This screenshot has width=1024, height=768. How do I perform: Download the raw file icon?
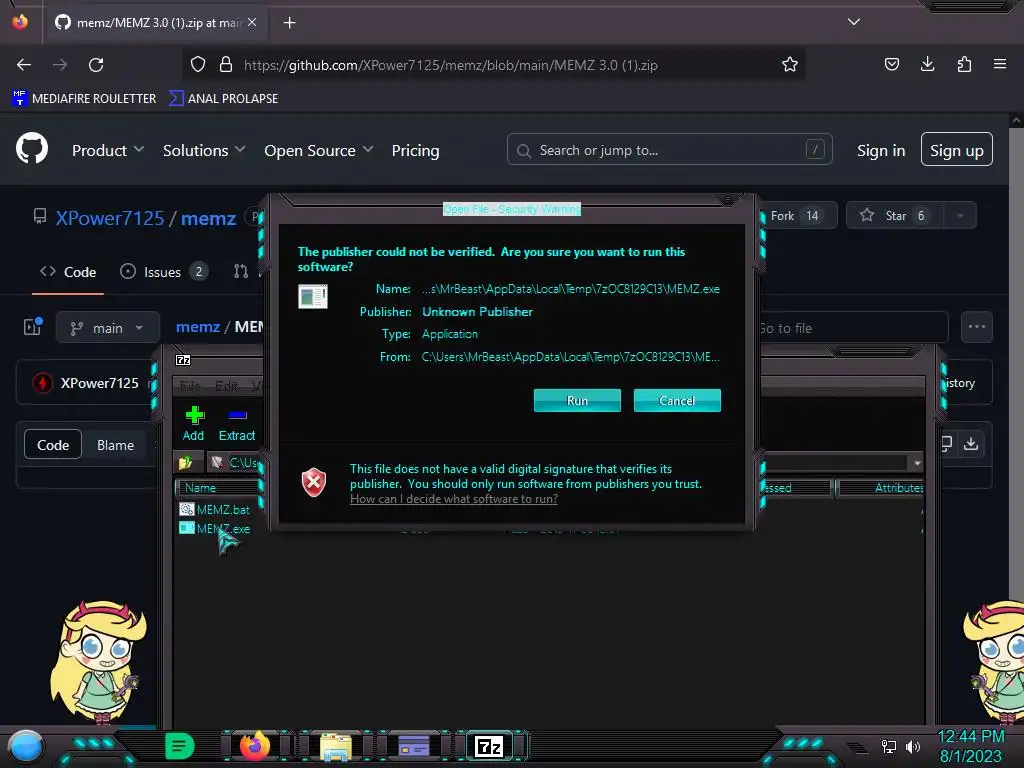click(971, 444)
